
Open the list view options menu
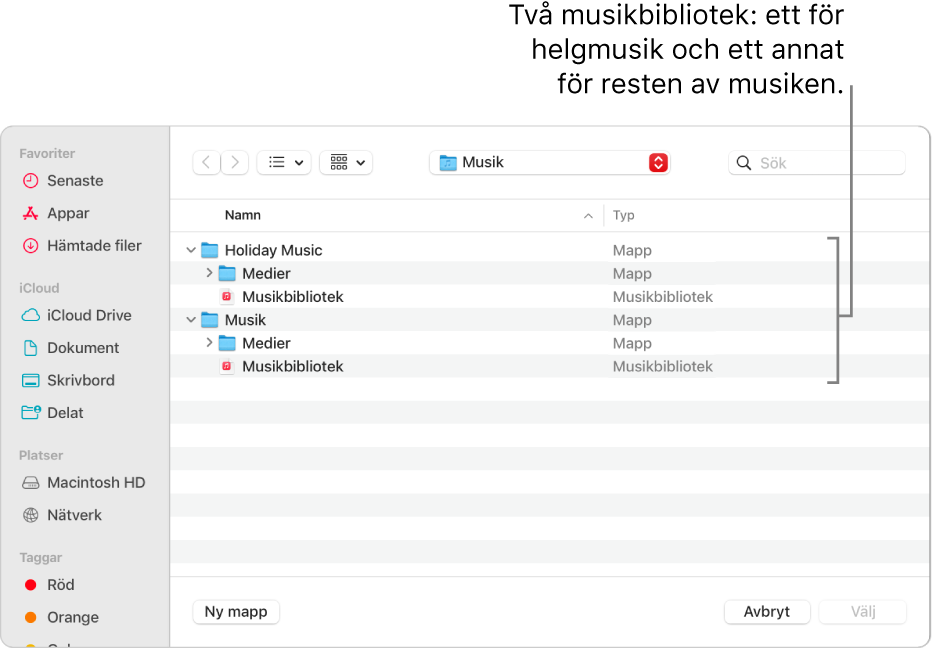[285, 161]
